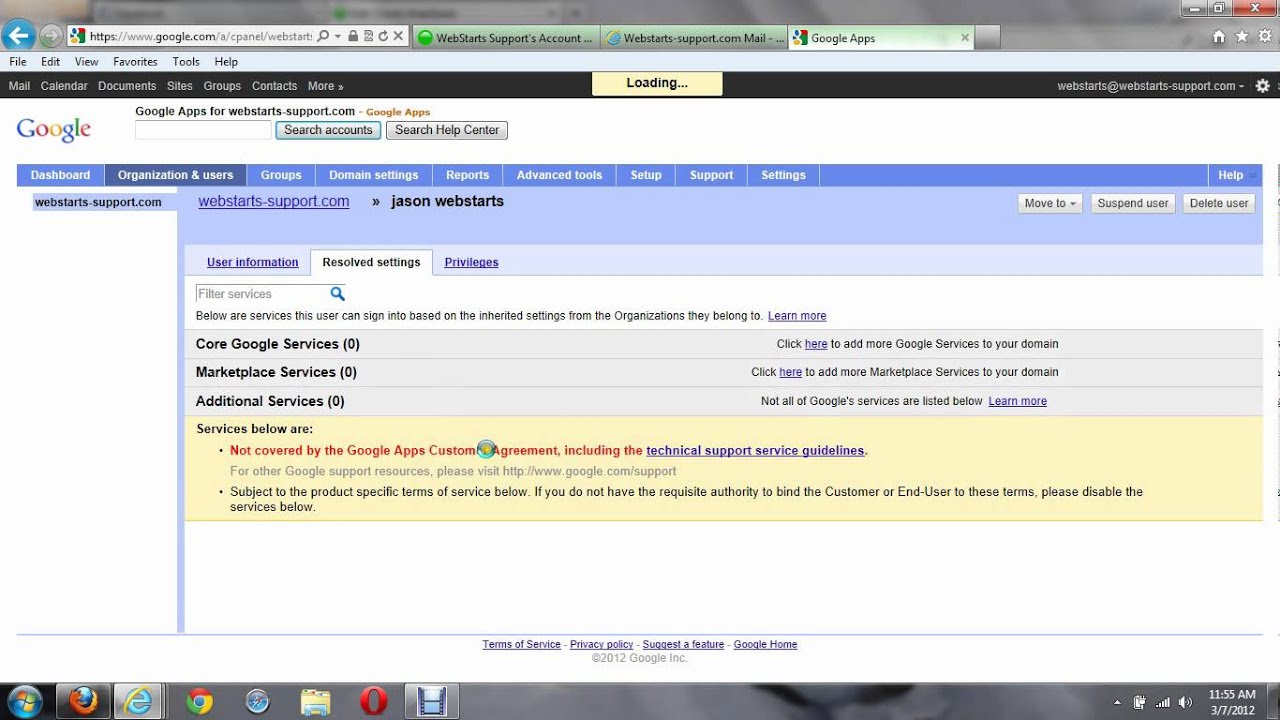
Task: Show hidden tray icons arrow
Action: 1117,702
